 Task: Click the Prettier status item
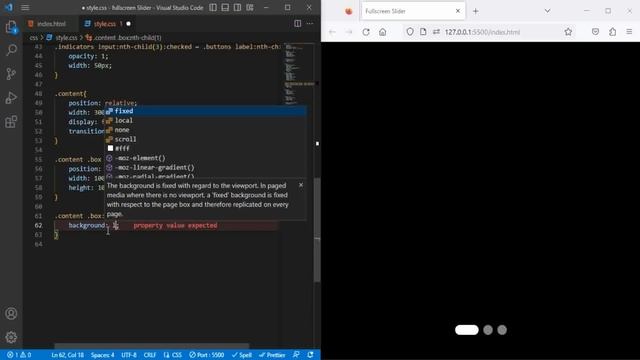click(272, 355)
